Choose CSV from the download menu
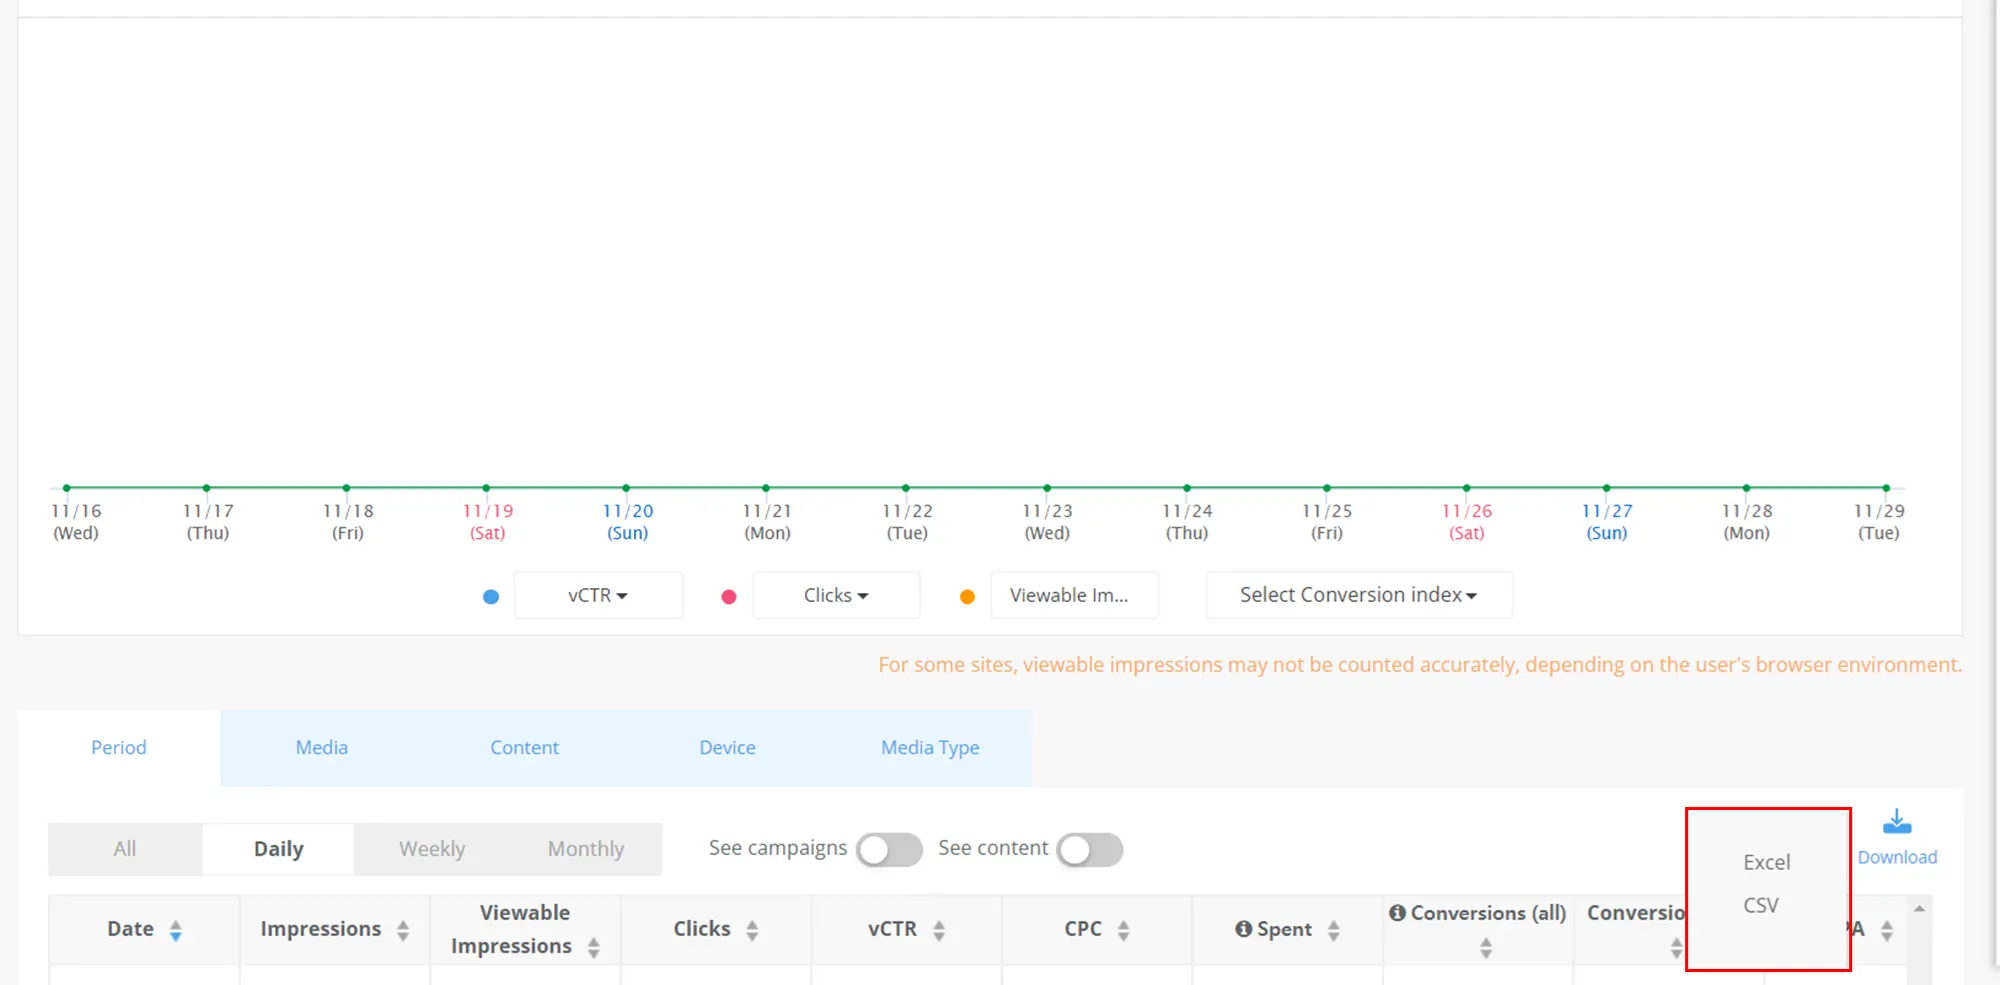This screenshot has width=2000, height=985. pyautogui.click(x=1761, y=905)
